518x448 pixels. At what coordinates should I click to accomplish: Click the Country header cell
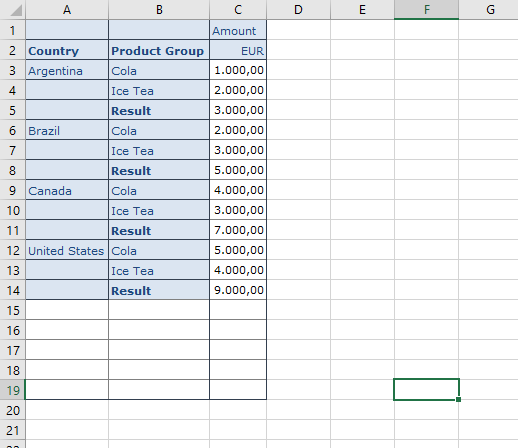[x=67, y=50]
